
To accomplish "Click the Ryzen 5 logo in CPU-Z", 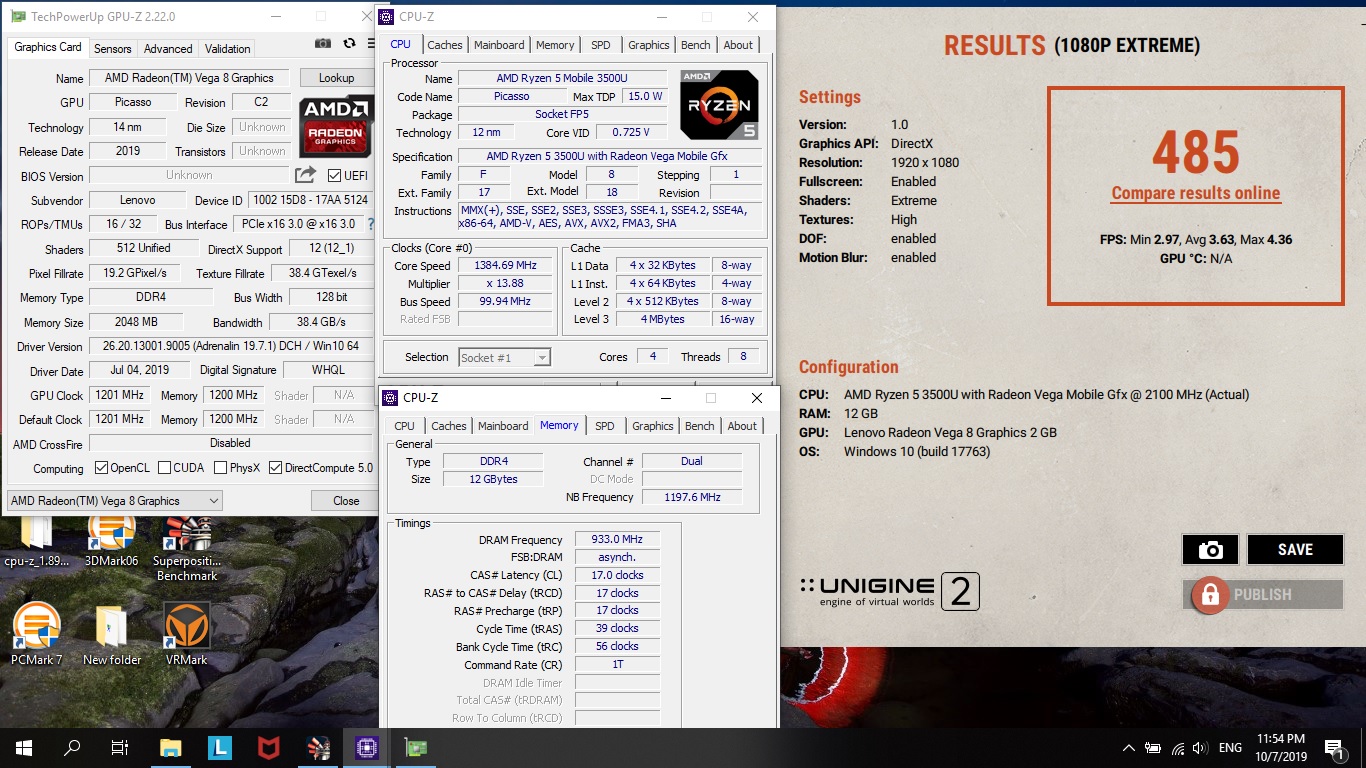I will [719, 105].
